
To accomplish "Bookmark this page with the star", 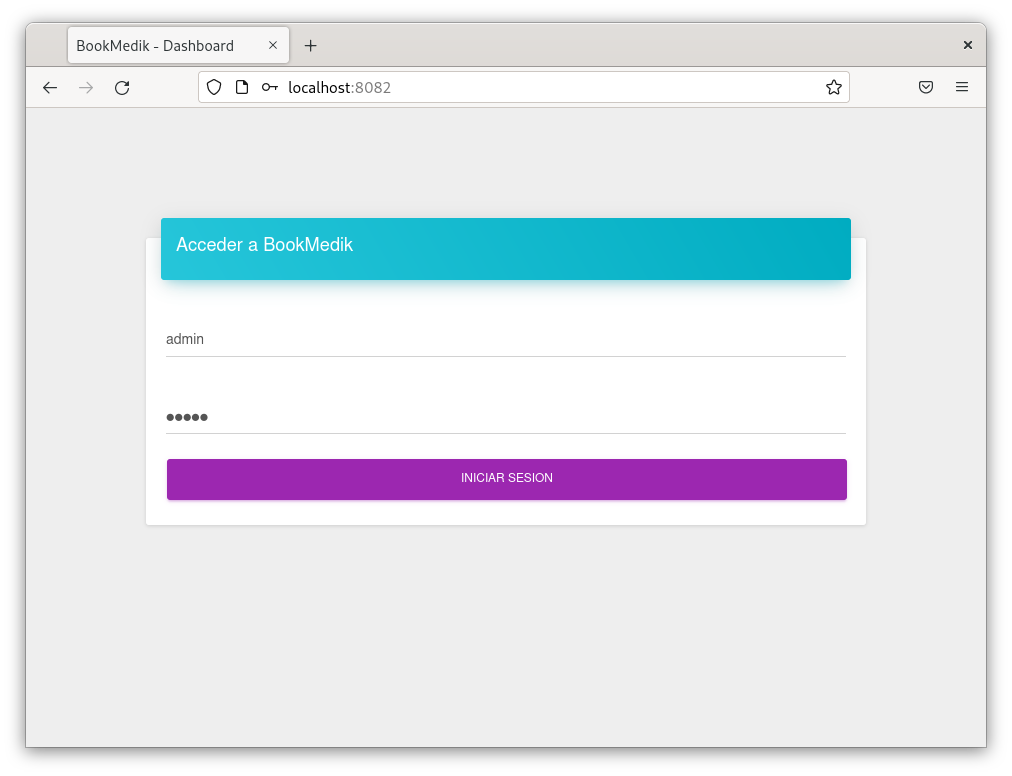I will tap(833, 87).
